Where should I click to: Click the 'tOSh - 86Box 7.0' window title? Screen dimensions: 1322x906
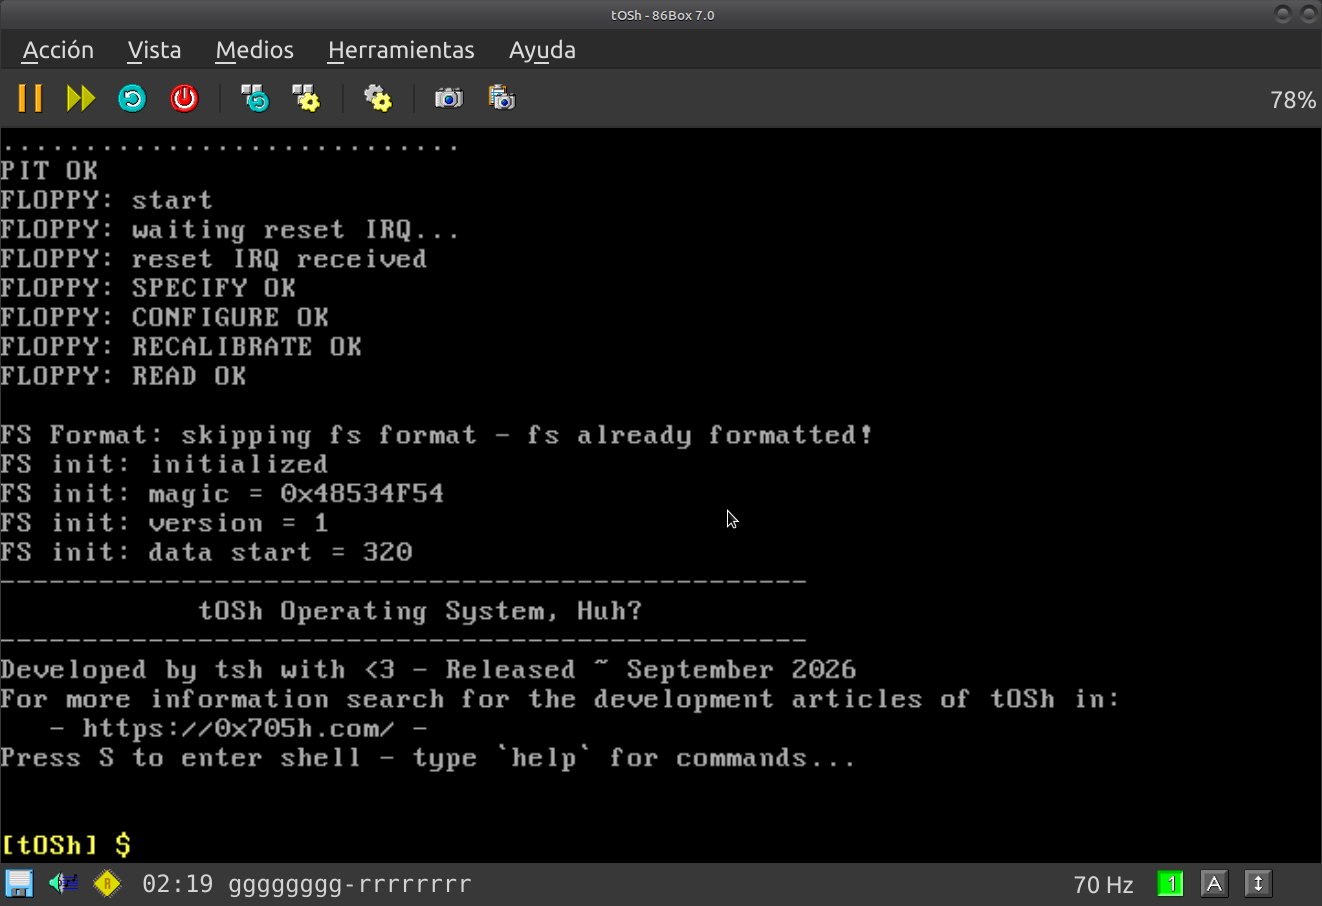pos(662,15)
